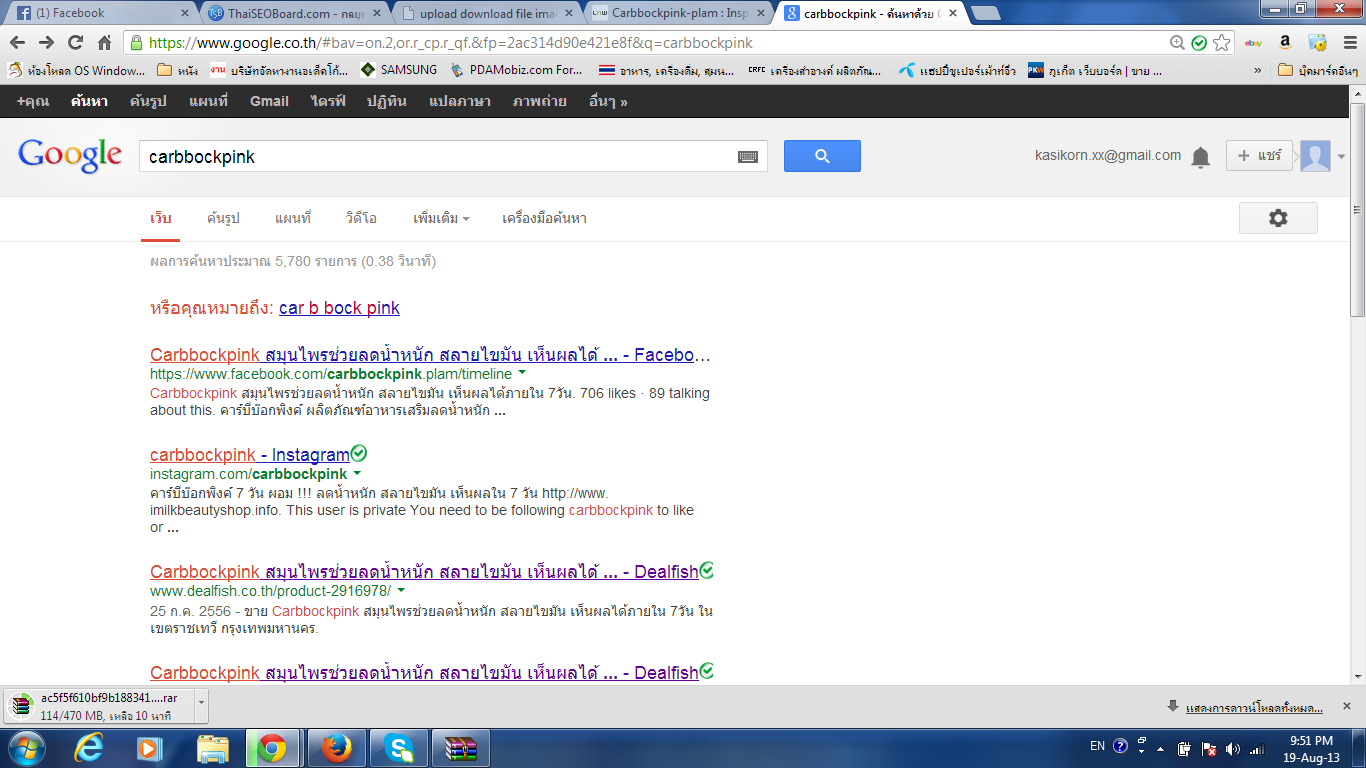
Task: Click the green safety check beside Instagram result
Action: tap(359, 453)
